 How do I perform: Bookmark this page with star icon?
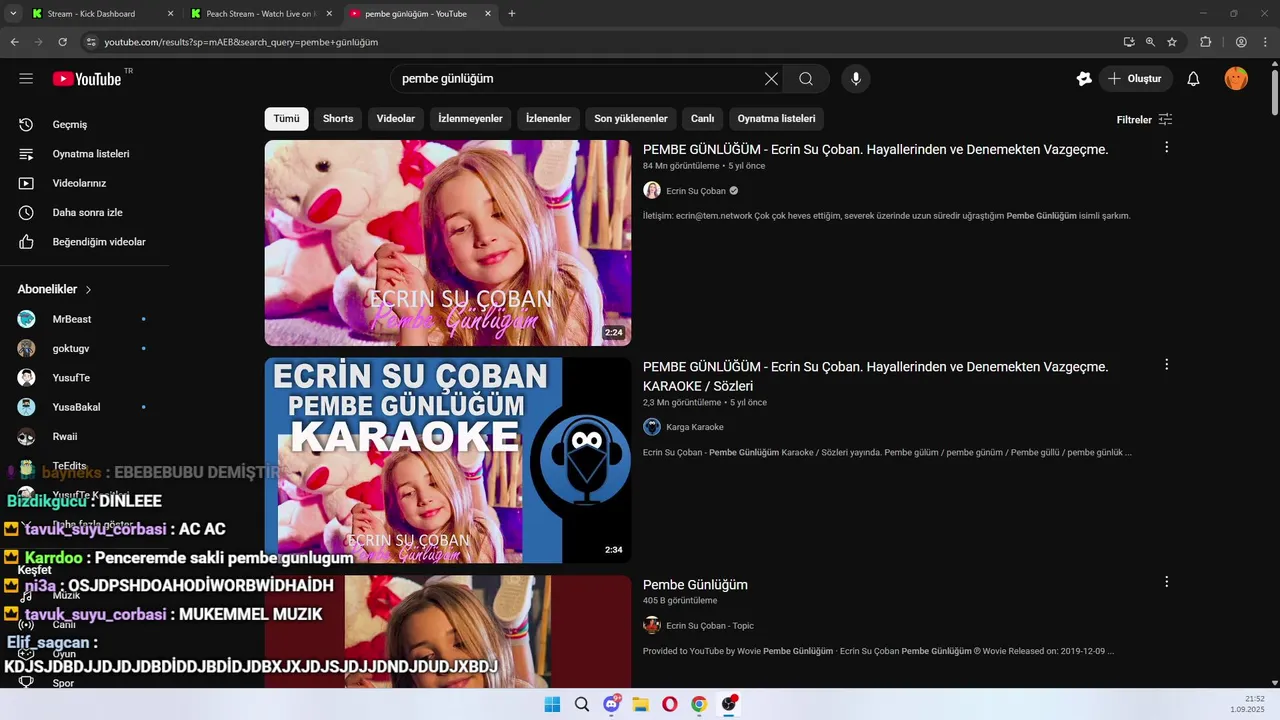[1172, 42]
